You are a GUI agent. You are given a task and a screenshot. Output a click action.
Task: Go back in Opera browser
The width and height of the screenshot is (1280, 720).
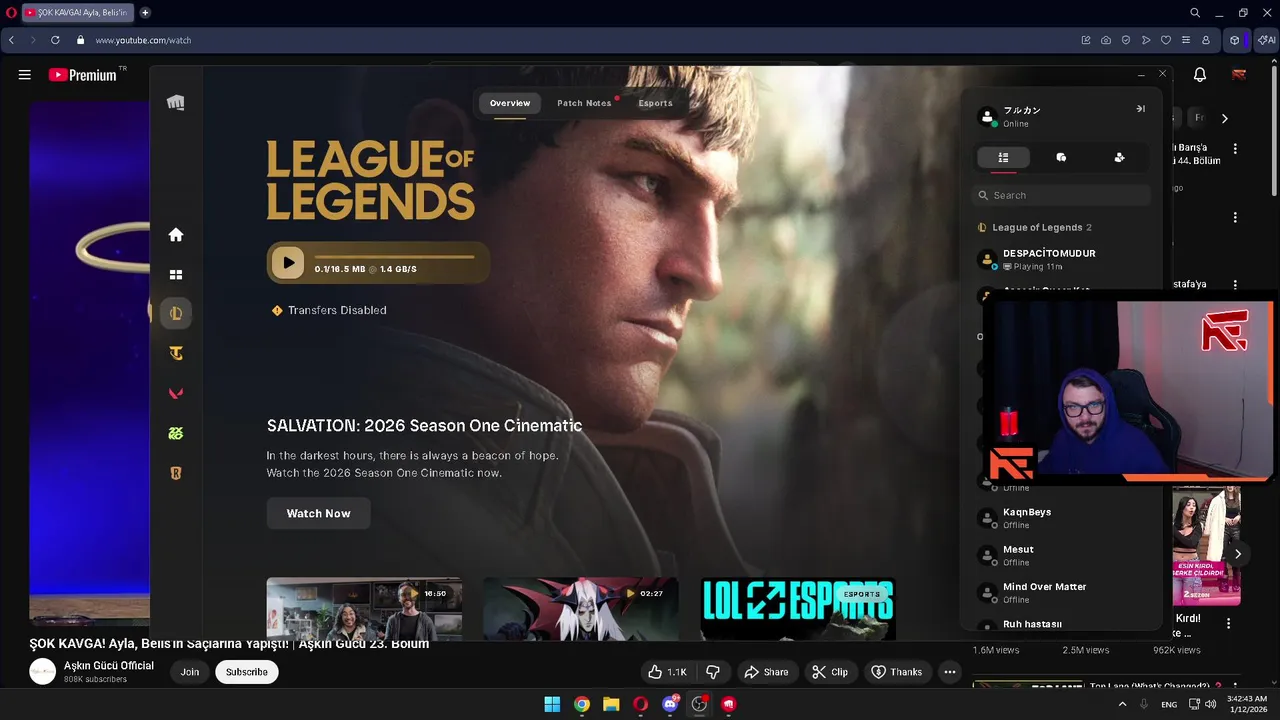coord(11,40)
